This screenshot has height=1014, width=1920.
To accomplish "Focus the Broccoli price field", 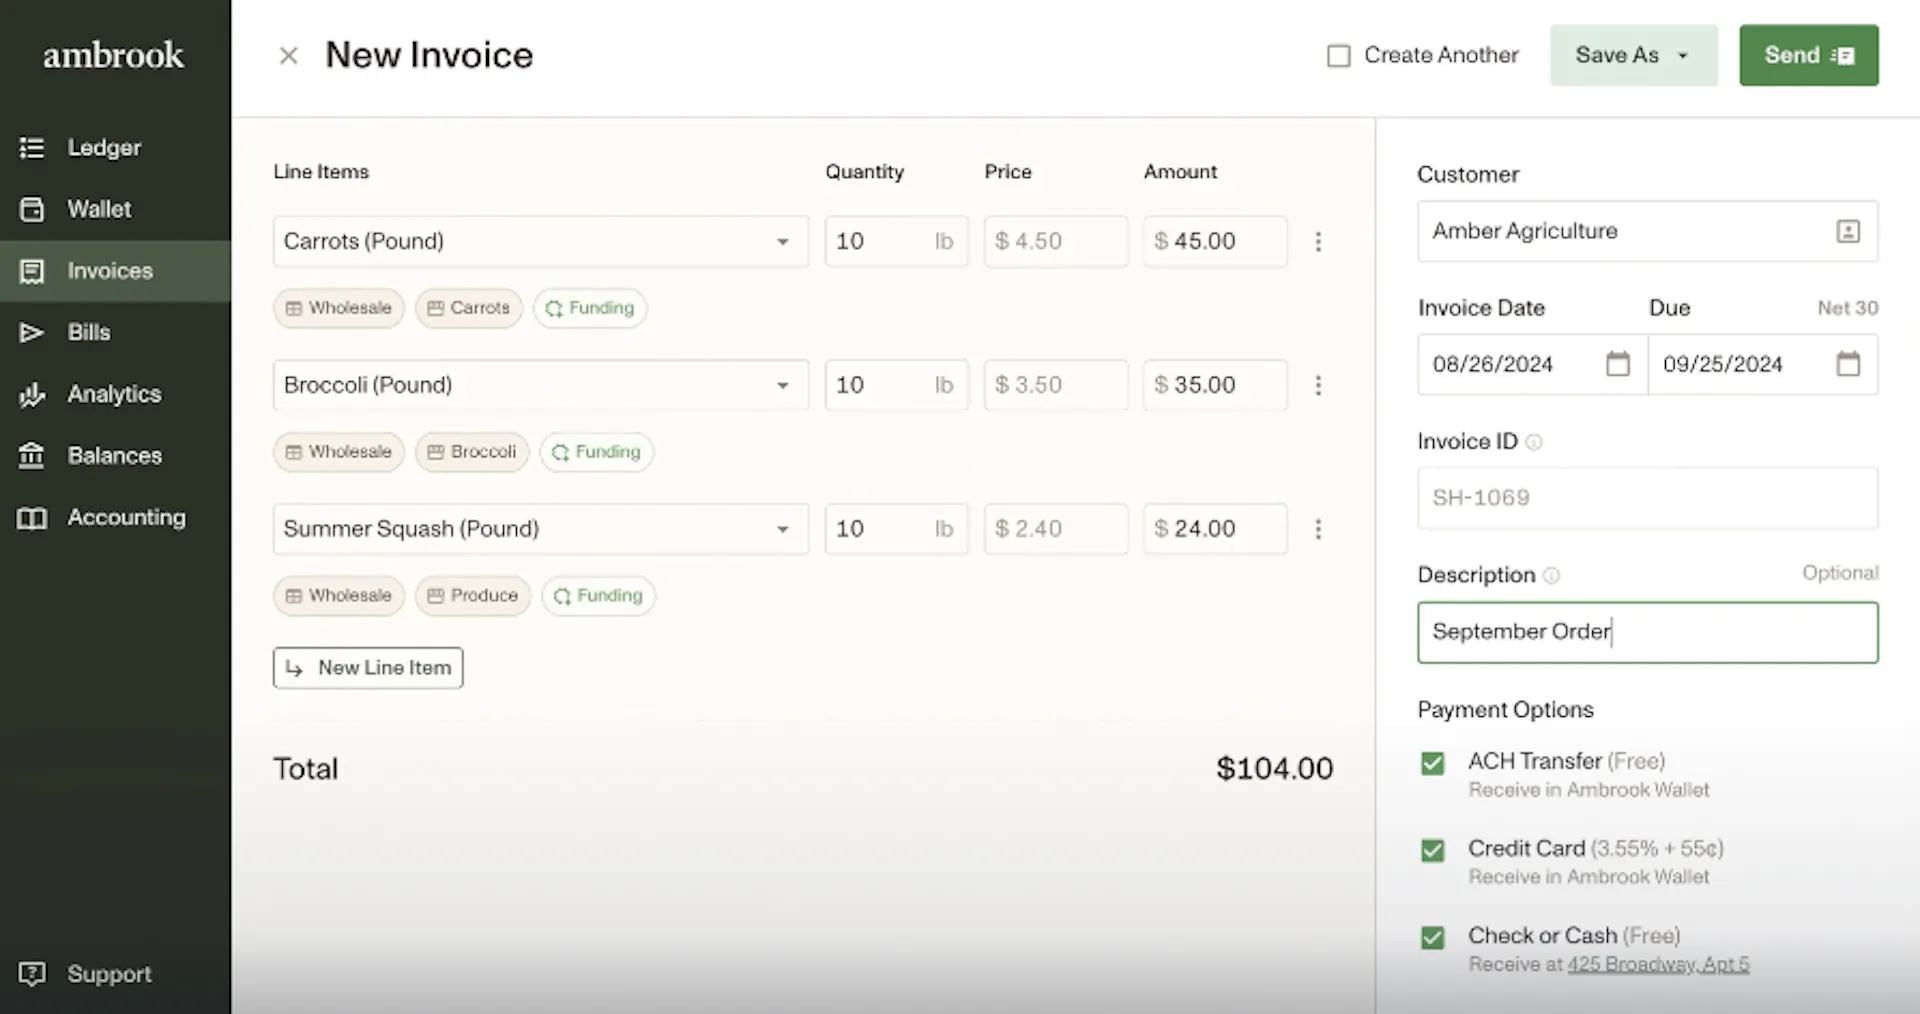I will [x=1056, y=386].
